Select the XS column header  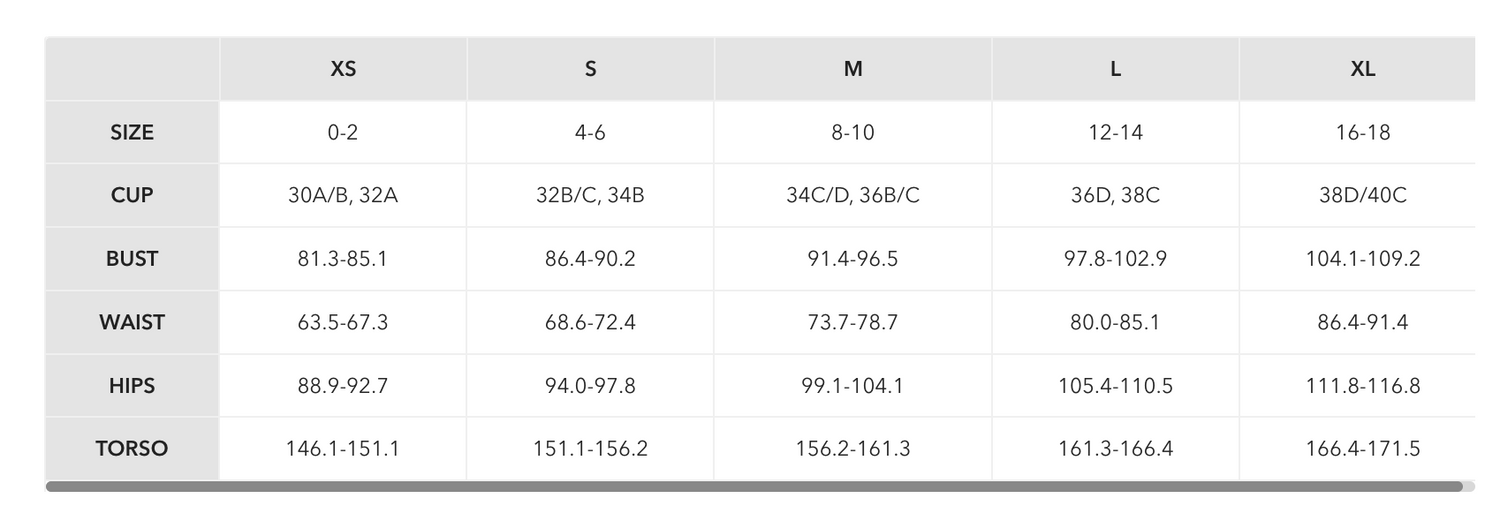(x=343, y=69)
